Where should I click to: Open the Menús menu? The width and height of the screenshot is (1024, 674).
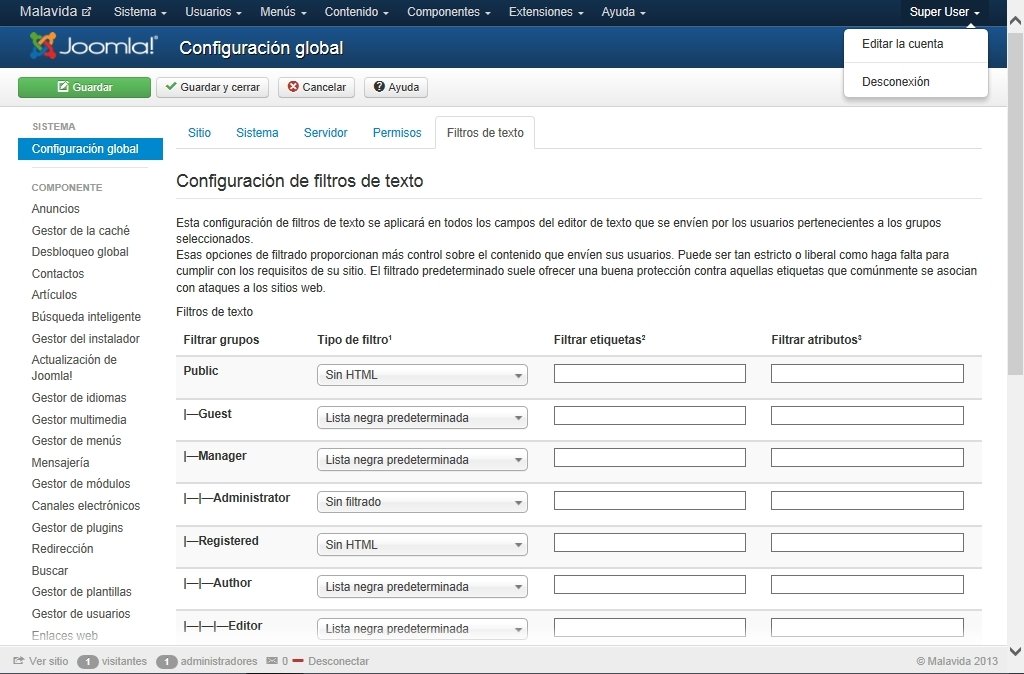pyautogui.click(x=283, y=12)
